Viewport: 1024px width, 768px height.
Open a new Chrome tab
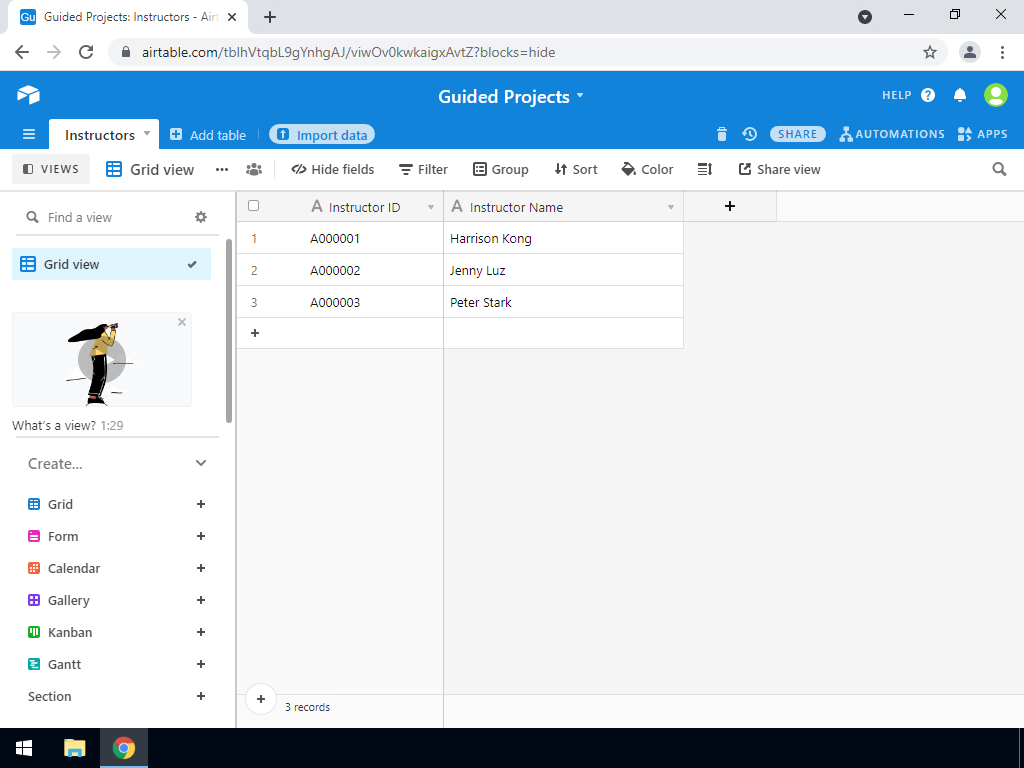click(270, 17)
